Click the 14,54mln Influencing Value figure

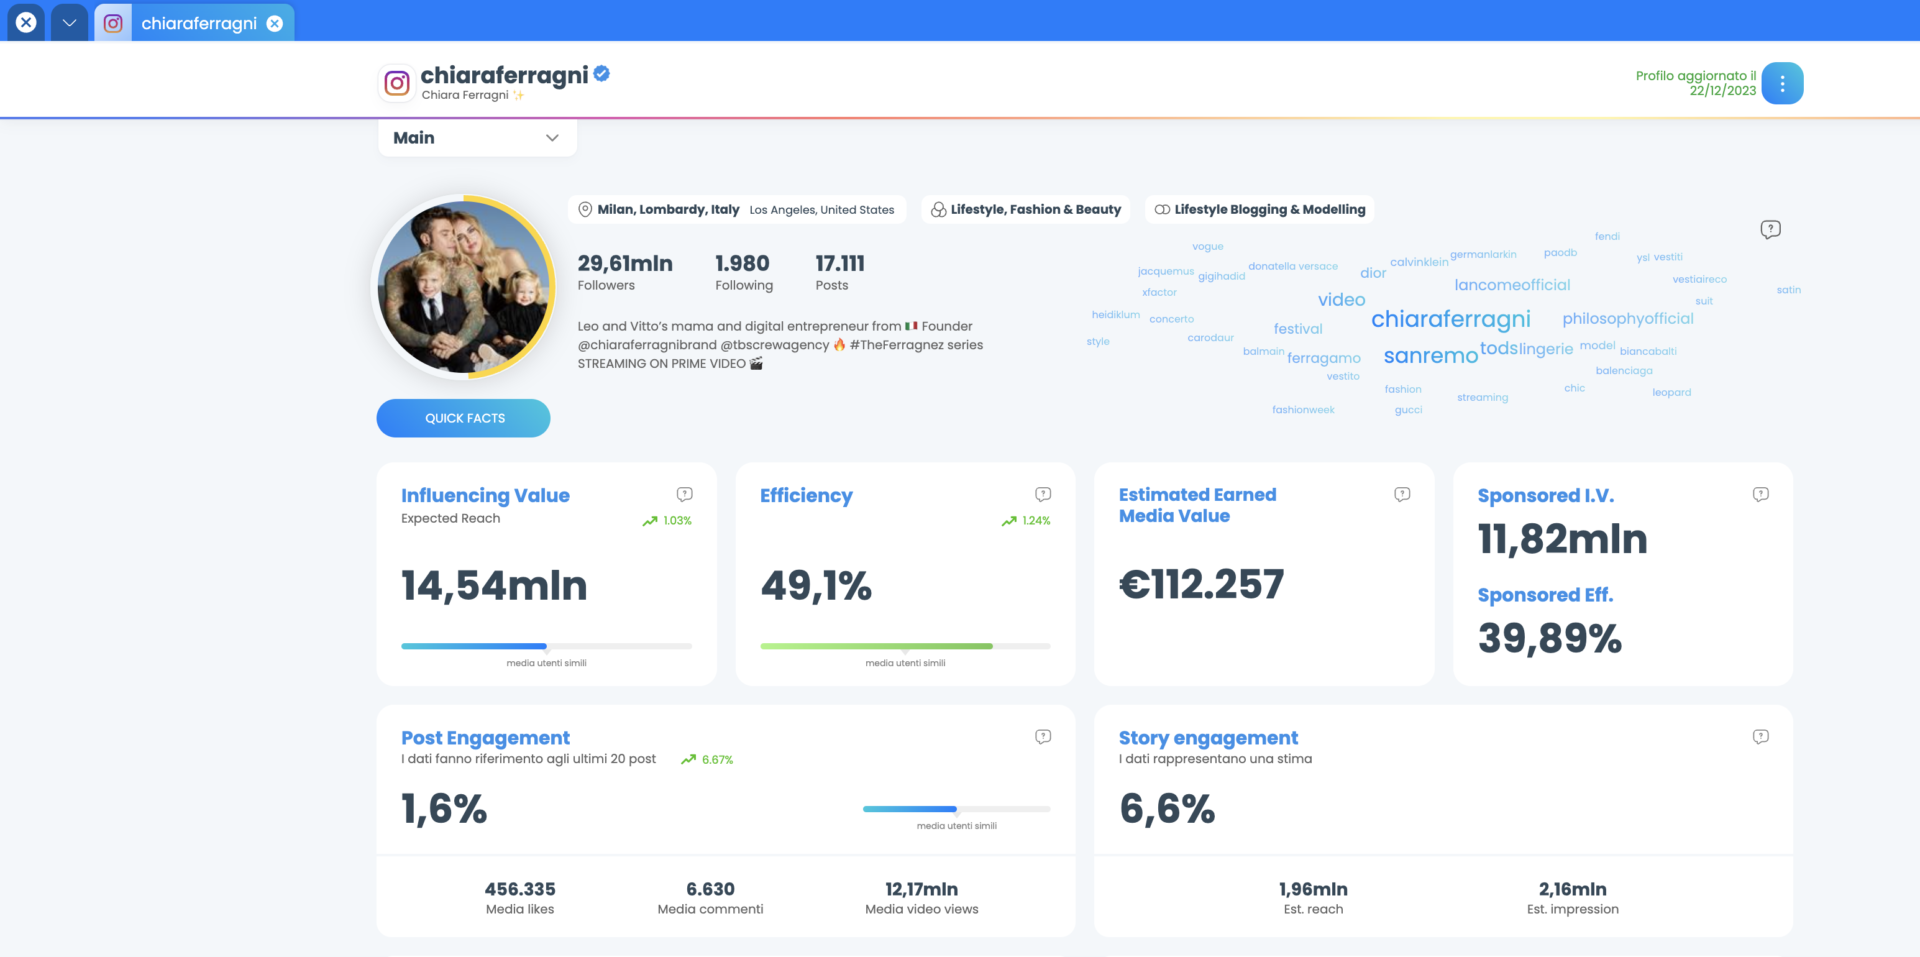pyautogui.click(x=494, y=586)
